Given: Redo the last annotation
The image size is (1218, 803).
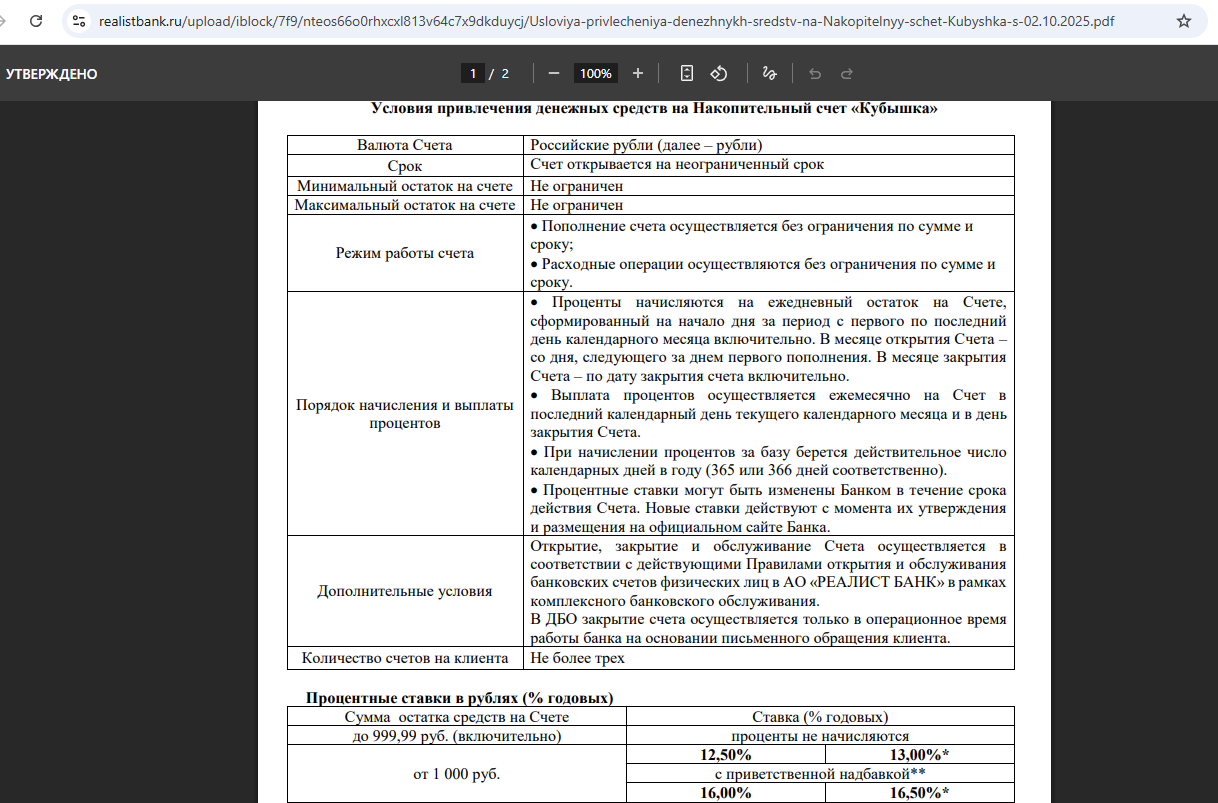Looking at the screenshot, I should [847, 73].
